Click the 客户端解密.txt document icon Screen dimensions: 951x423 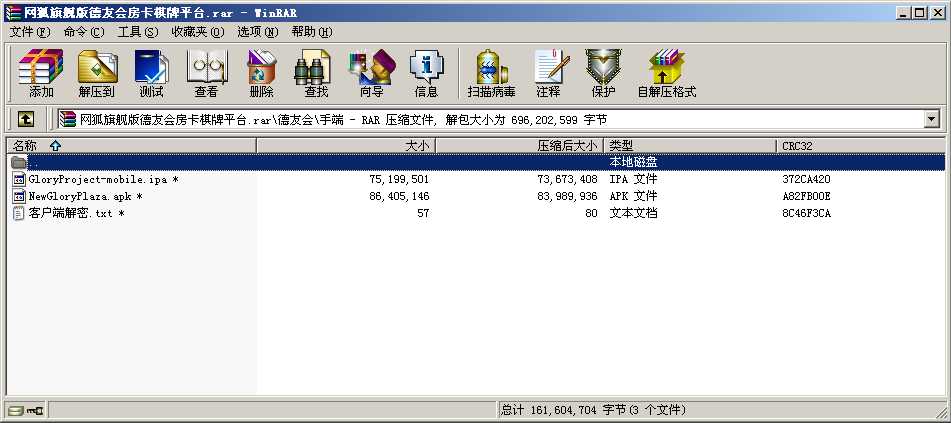pos(19,214)
